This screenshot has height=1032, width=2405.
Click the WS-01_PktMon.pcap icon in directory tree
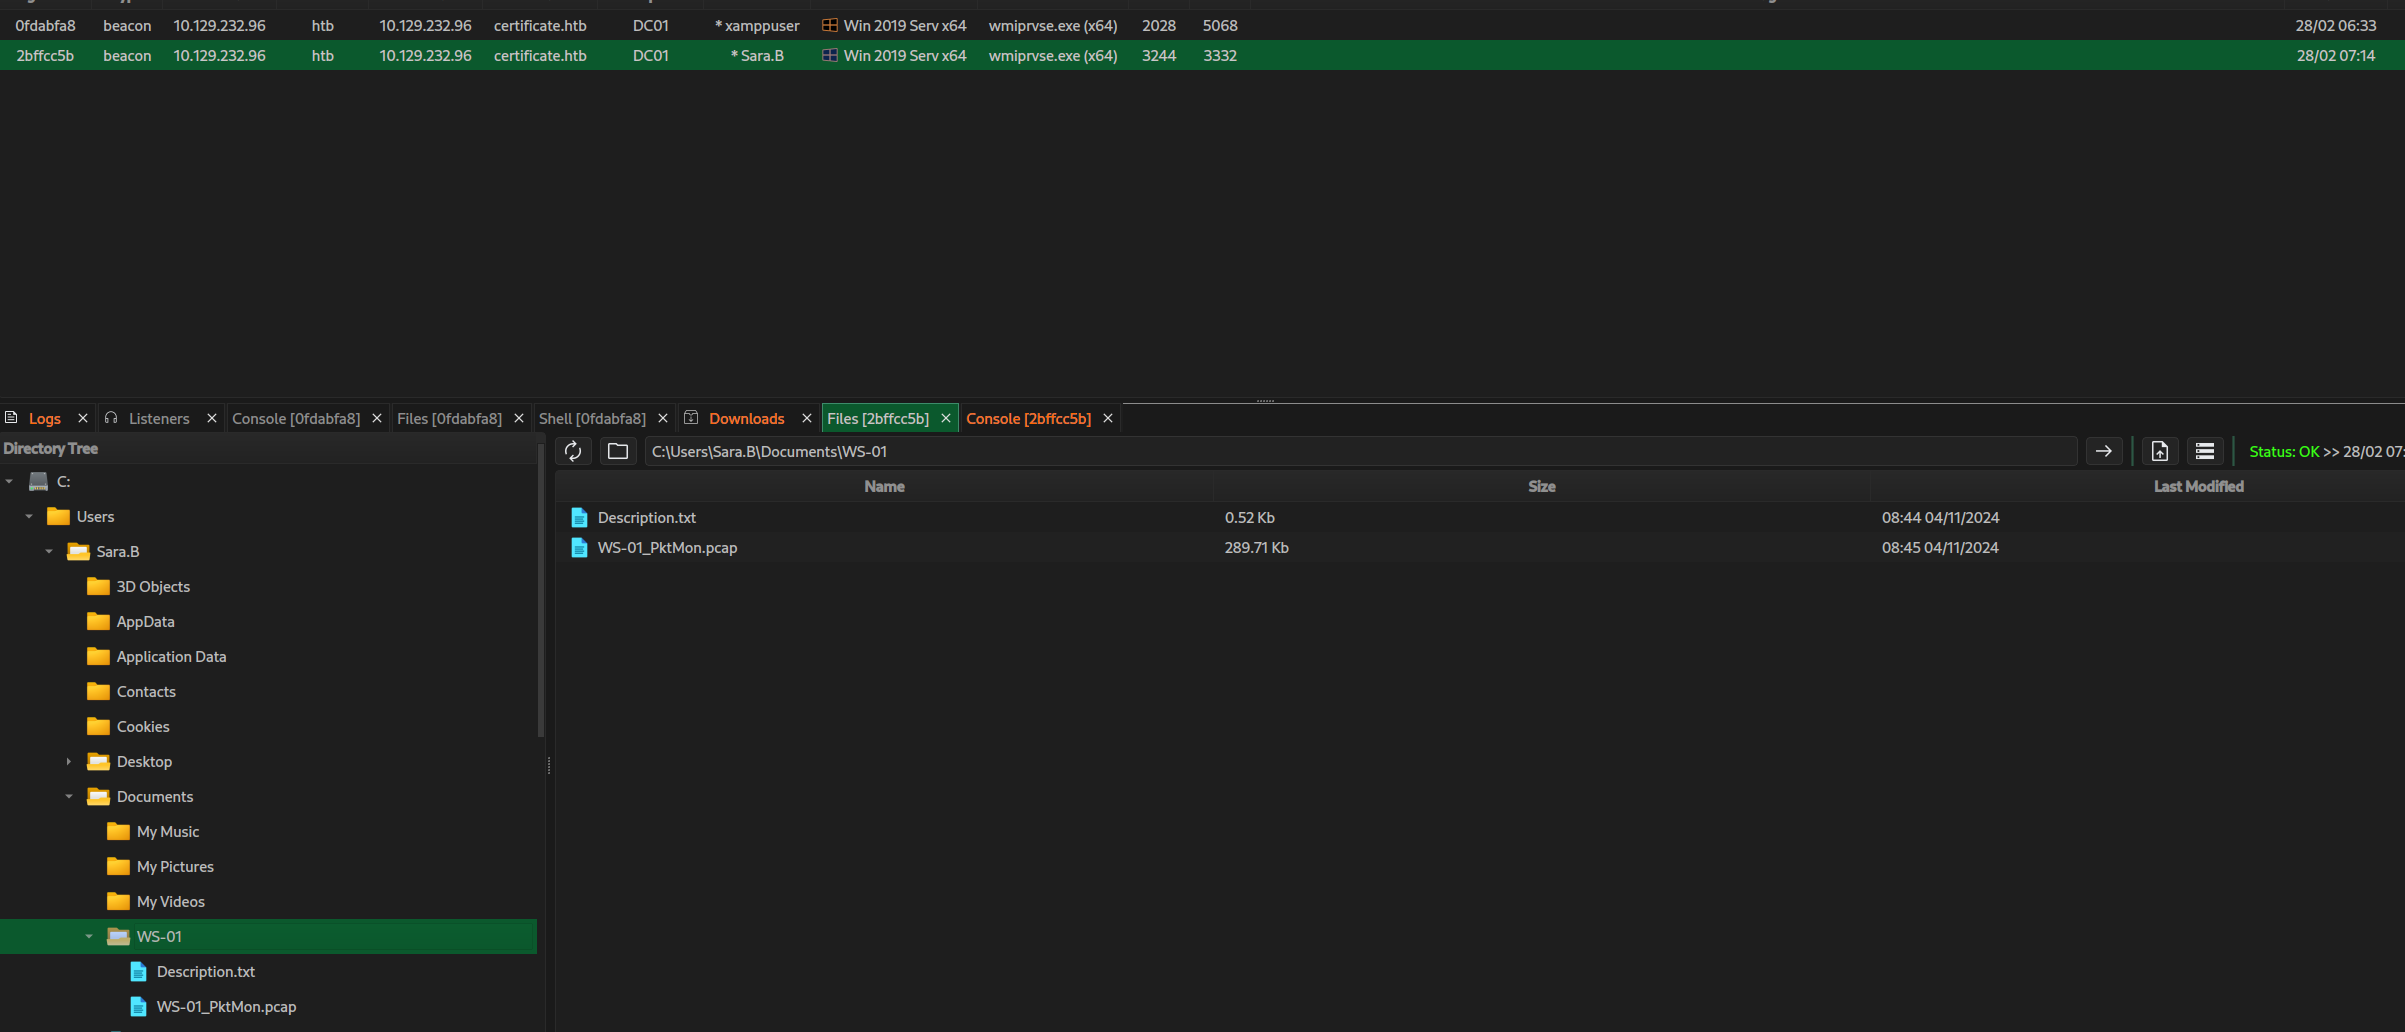(139, 1006)
